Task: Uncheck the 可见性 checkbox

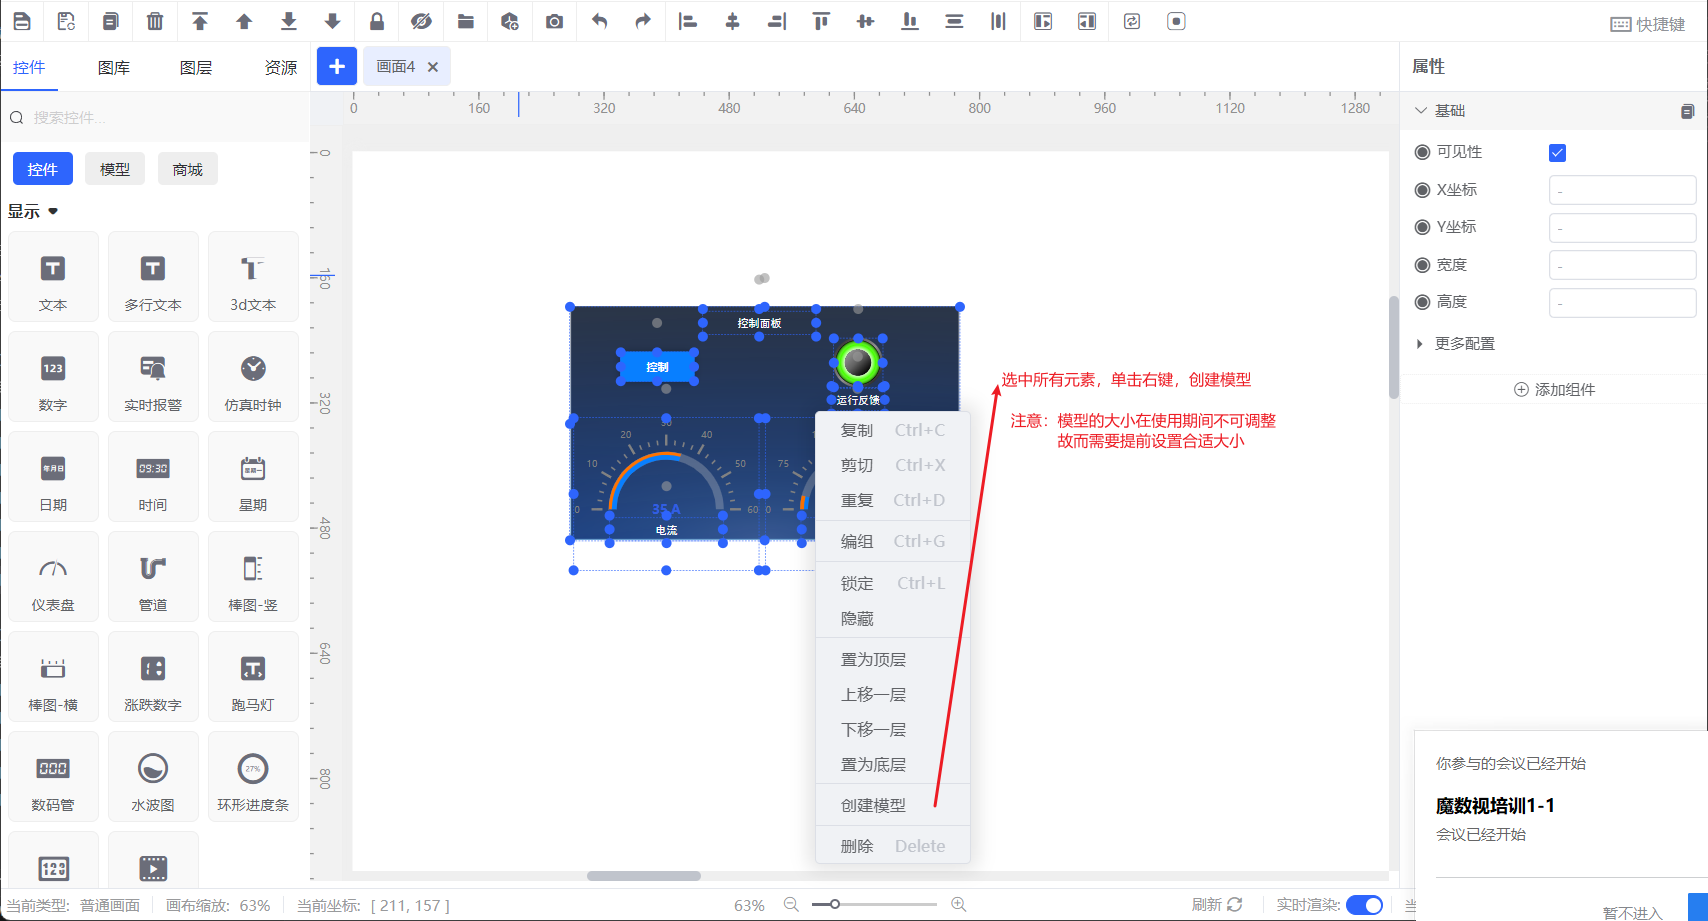Action: pos(1557,153)
